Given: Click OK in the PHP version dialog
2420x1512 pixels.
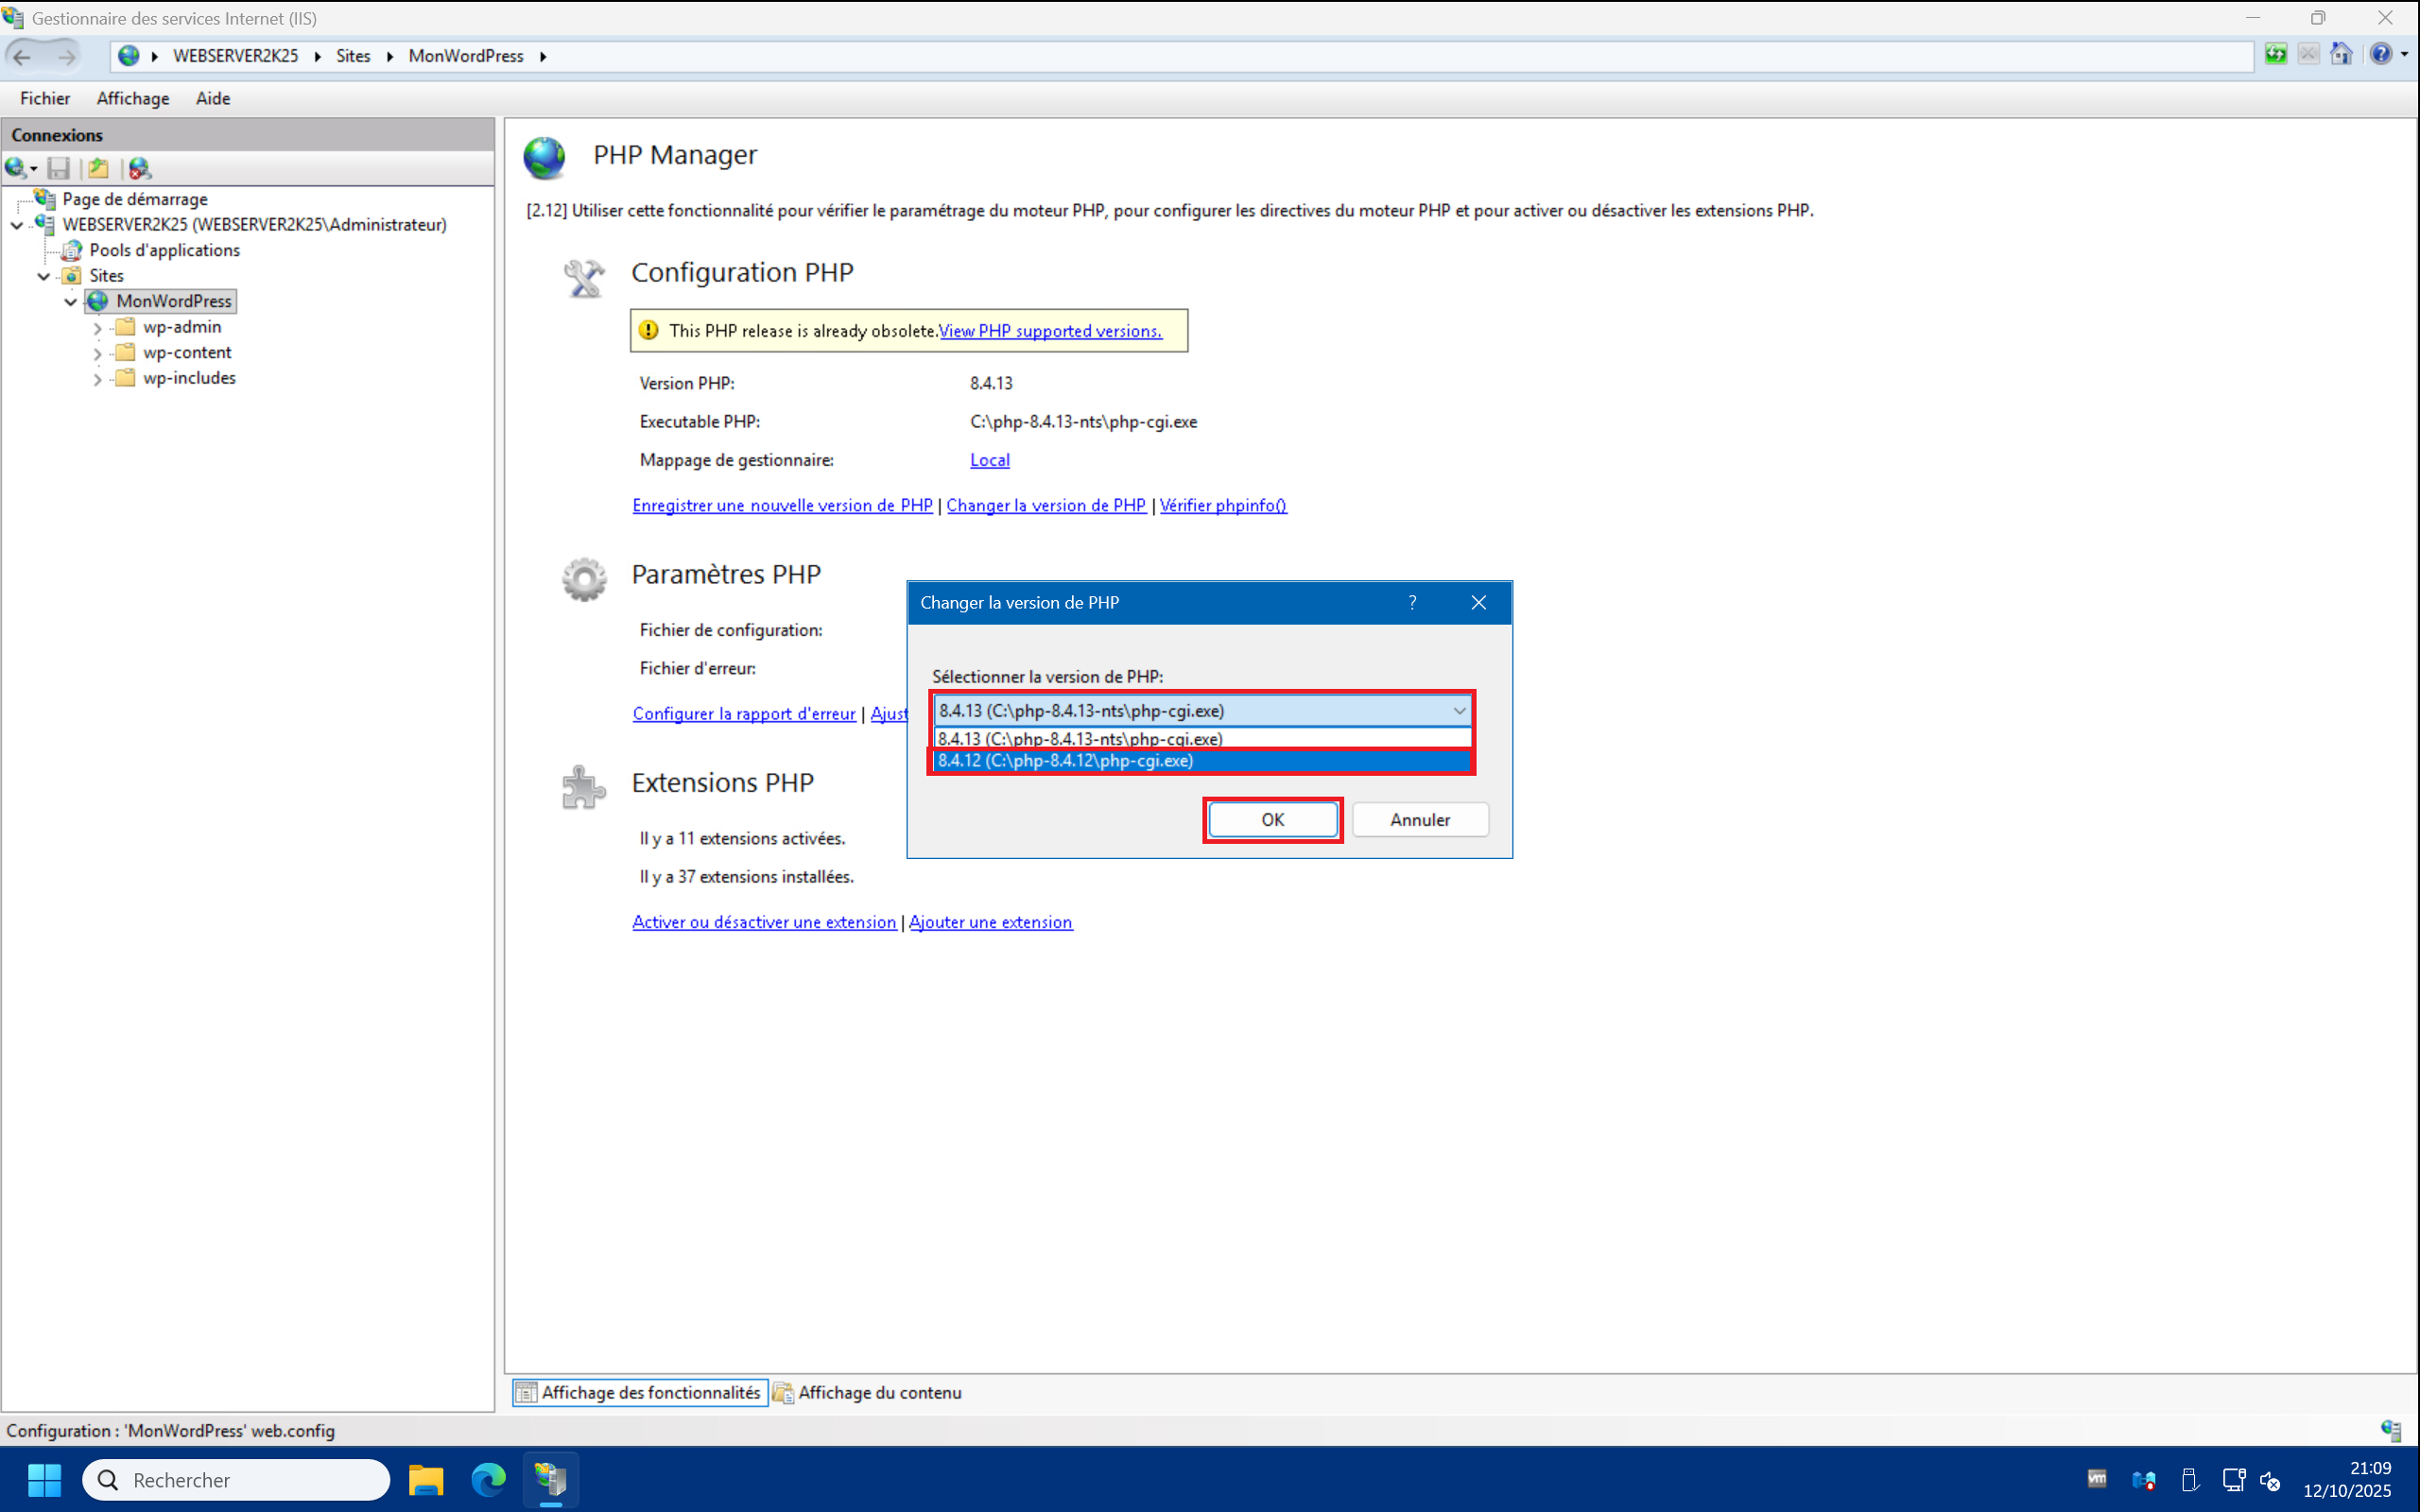Looking at the screenshot, I should 1272,820.
